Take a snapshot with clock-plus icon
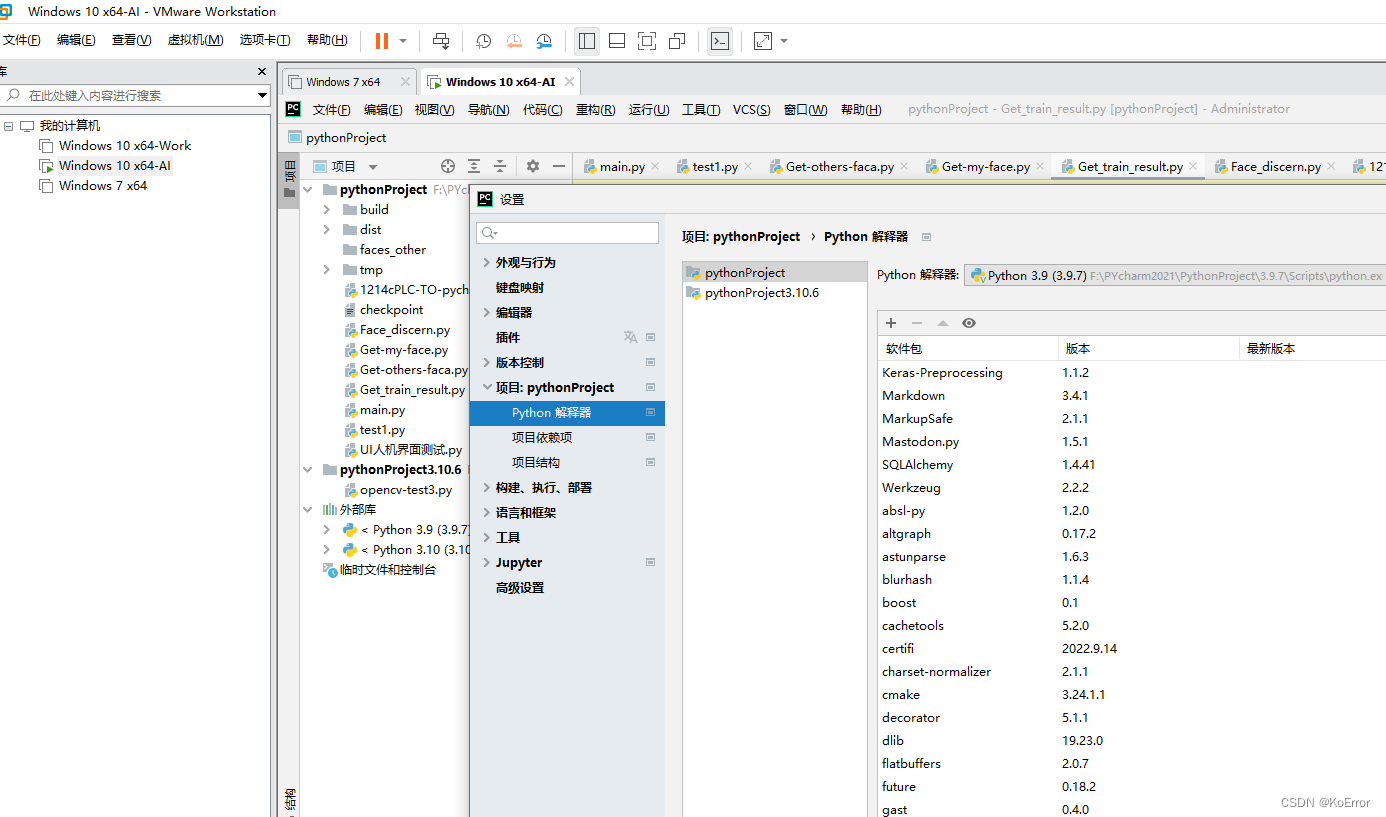 tap(484, 41)
